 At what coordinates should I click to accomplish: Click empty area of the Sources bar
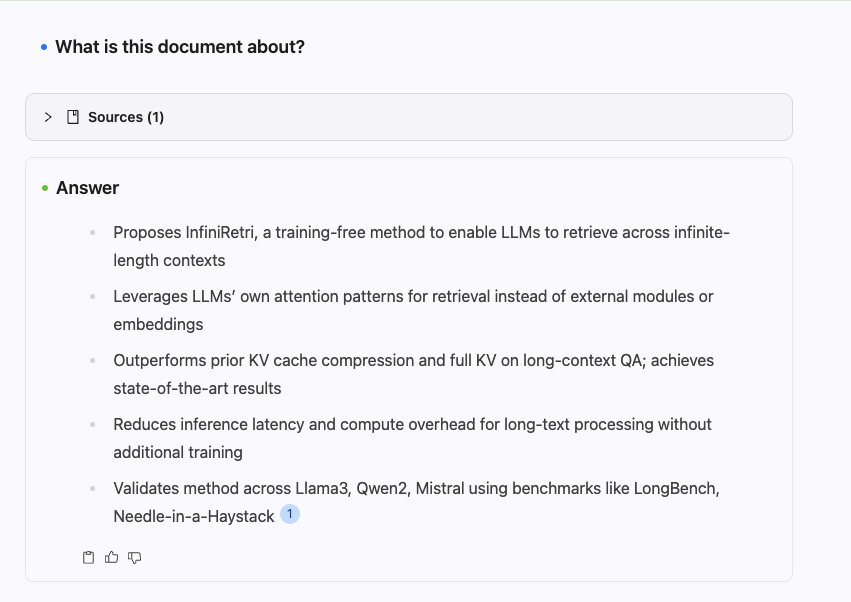[x=480, y=117]
